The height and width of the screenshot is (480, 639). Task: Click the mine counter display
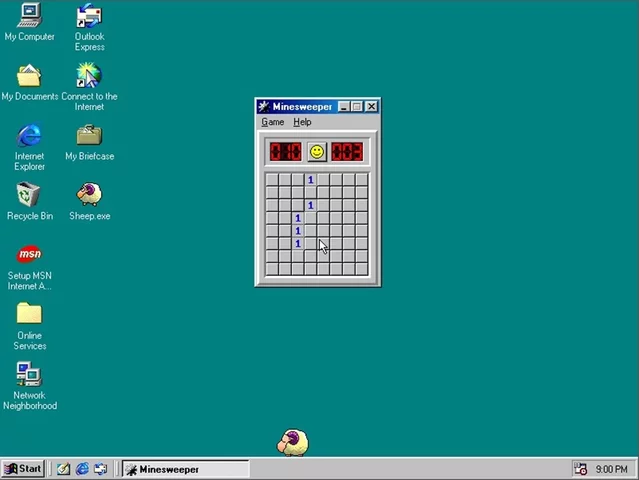[x=286, y=152]
